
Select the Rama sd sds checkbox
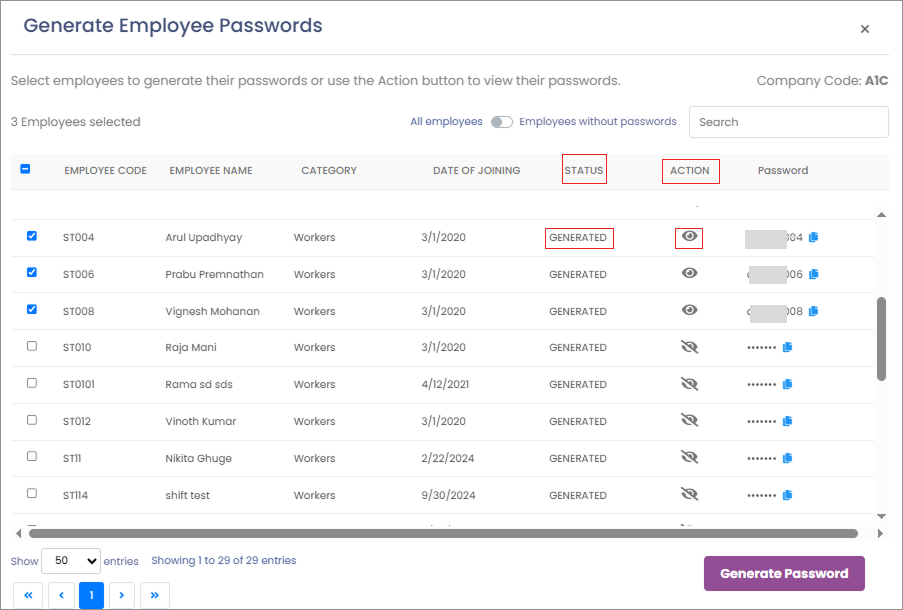coord(32,383)
